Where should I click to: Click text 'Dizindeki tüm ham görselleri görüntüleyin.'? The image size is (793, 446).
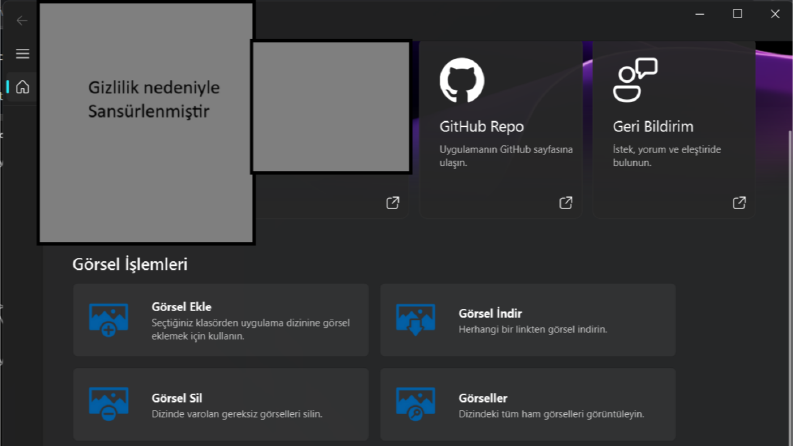point(551,414)
